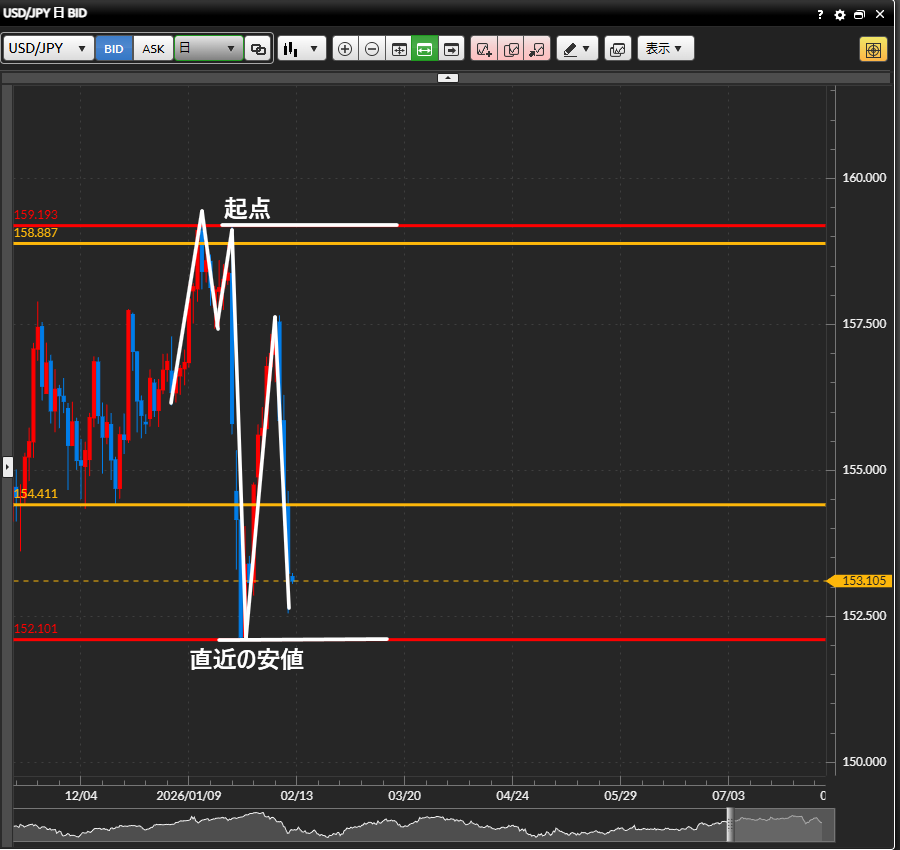The height and width of the screenshot is (850, 900).
Task: Click the scroll-to-latest arrow icon
Action: click(452, 49)
